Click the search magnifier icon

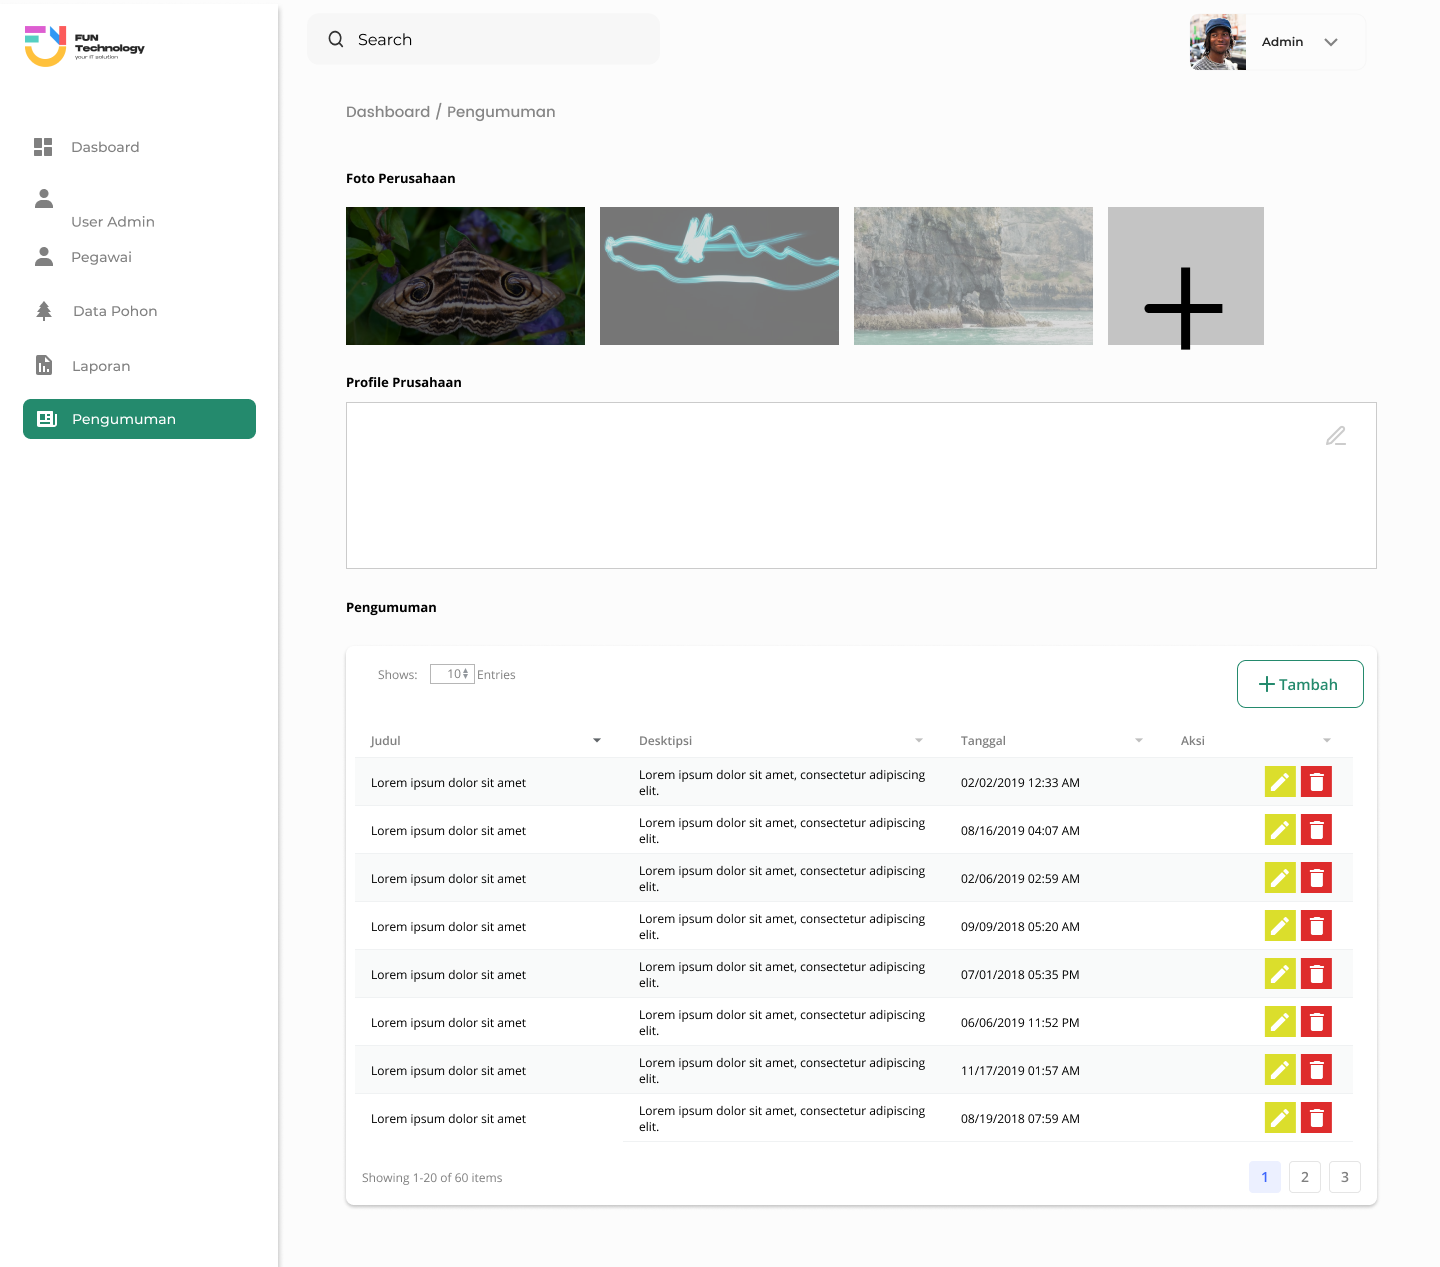336,40
